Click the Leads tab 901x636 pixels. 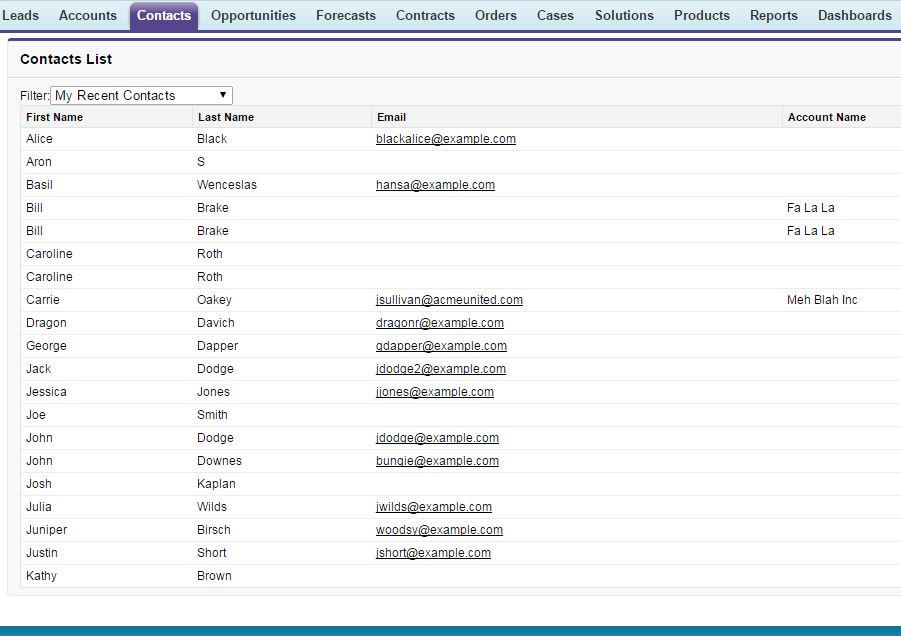pos(20,15)
